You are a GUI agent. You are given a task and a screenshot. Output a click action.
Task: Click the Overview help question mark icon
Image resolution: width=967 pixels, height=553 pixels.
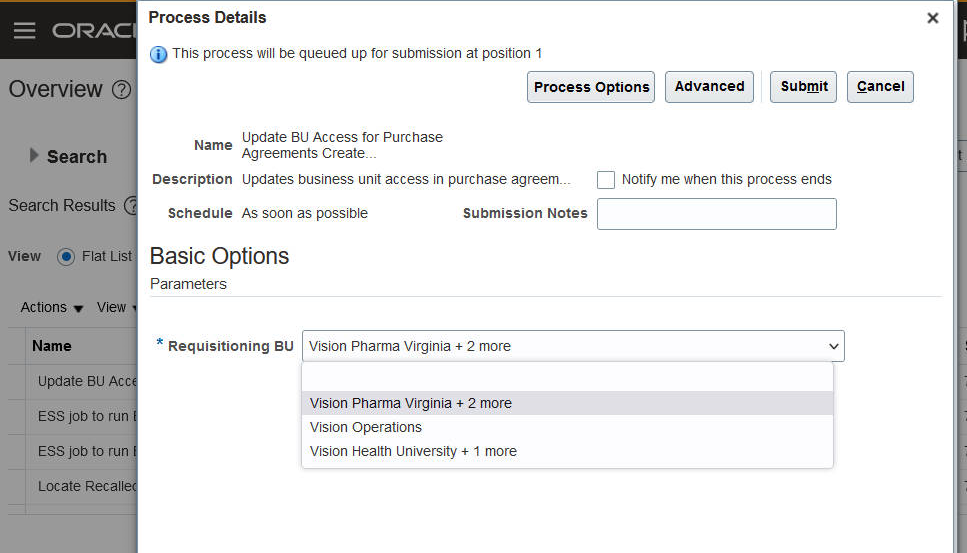[x=121, y=90]
